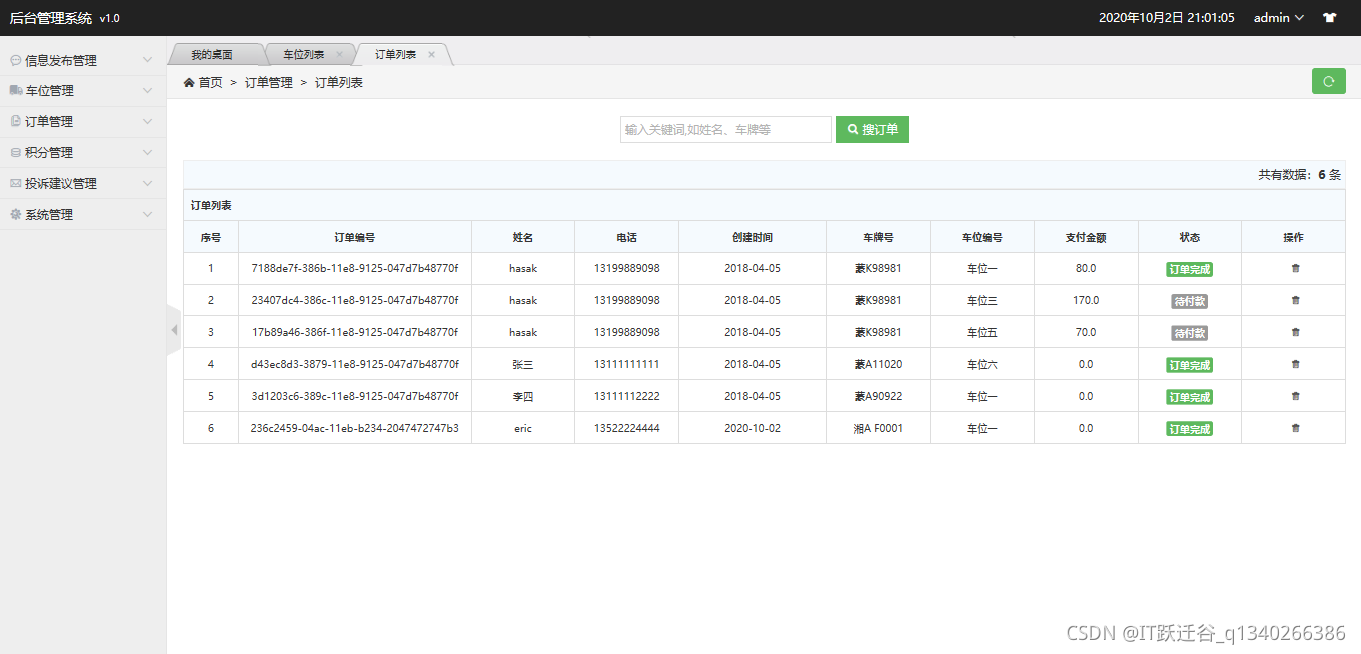Delete order 17b89a46 trash icon
The image size is (1361, 654).
pos(1296,332)
